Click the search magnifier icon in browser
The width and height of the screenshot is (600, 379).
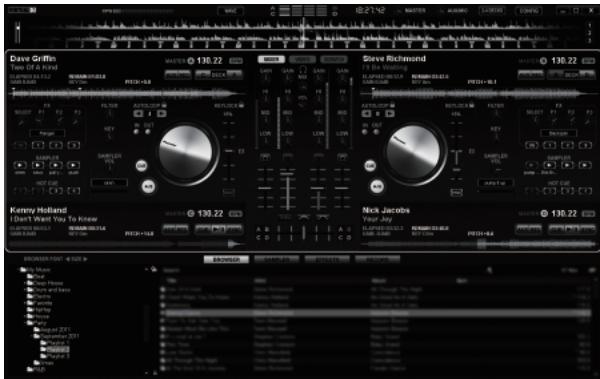pos(489,270)
